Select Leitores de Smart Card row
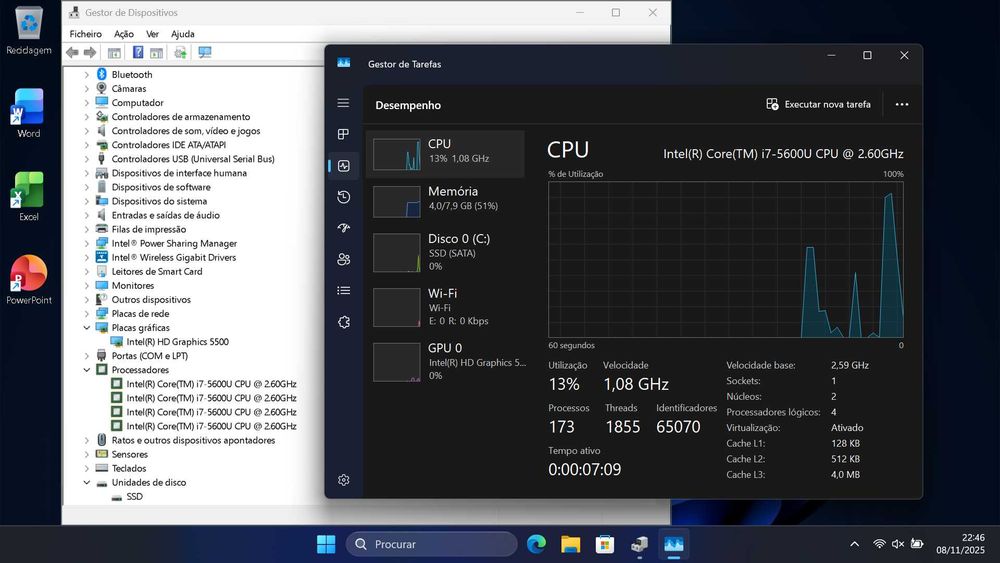The width and height of the screenshot is (1000, 563). [149, 272]
